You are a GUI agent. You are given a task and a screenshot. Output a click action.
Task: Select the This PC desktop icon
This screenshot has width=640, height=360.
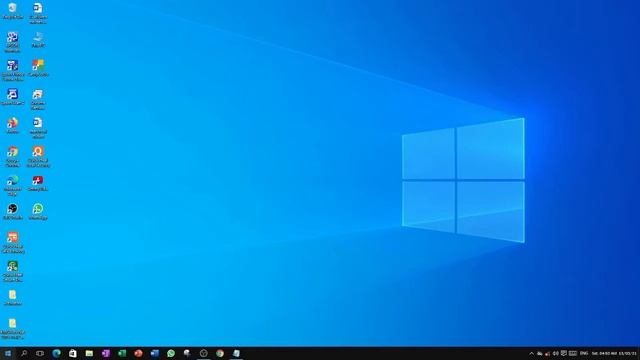coord(38,40)
